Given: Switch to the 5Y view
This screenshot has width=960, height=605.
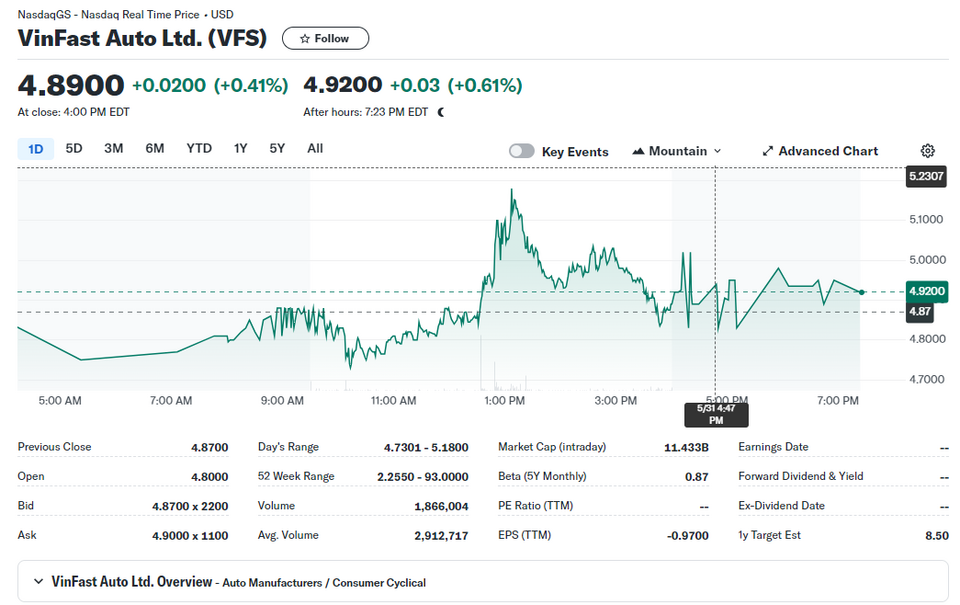Looking at the screenshot, I should (x=277, y=148).
